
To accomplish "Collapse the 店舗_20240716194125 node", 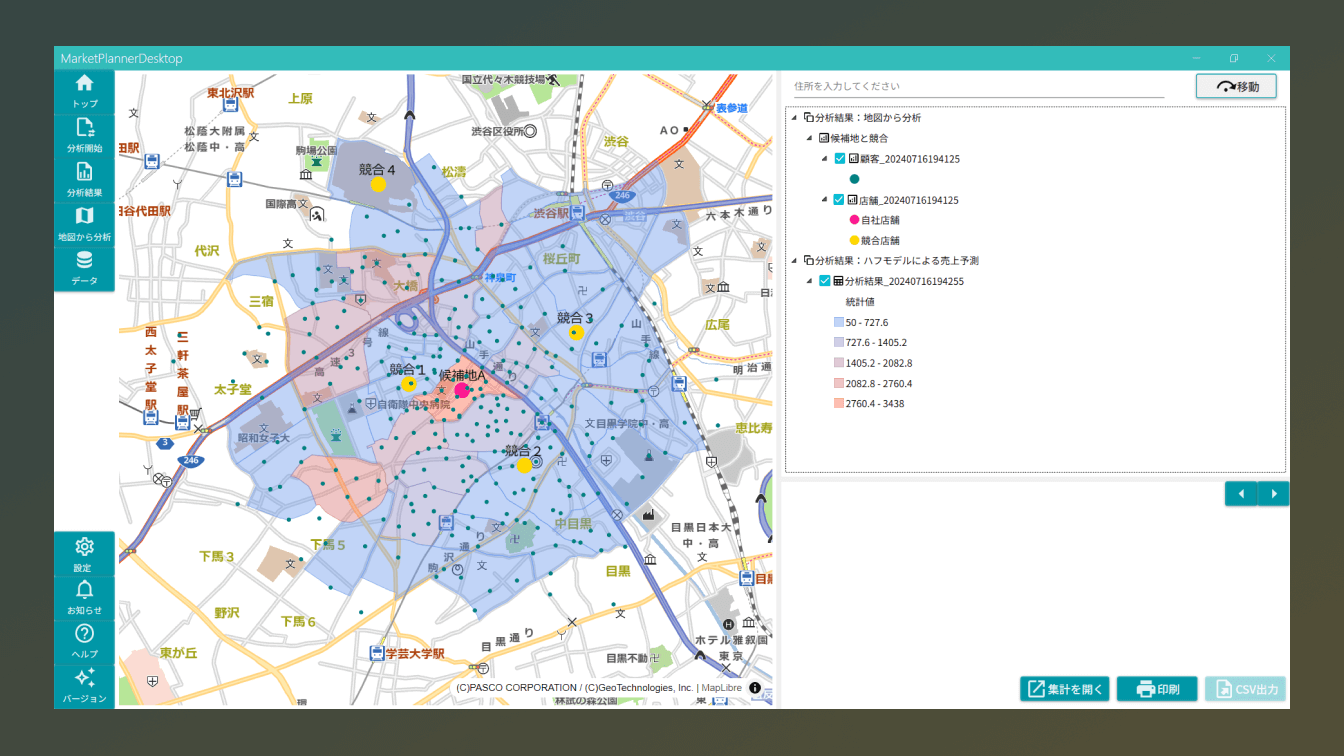I will pyautogui.click(x=825, y=200).
